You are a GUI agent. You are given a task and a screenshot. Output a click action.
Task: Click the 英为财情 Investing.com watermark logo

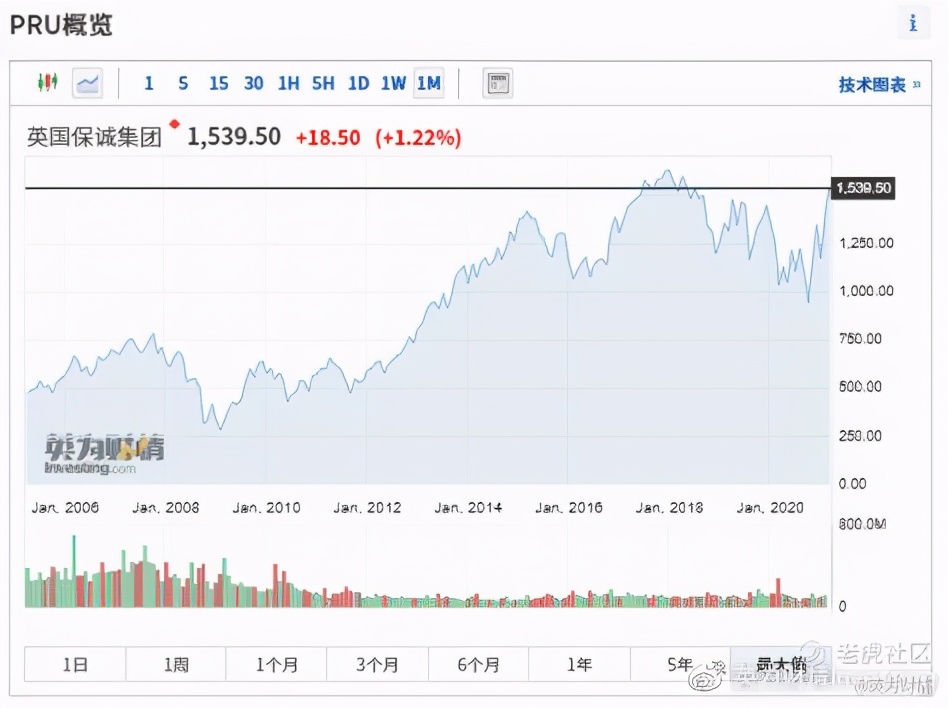pyautogui.click(x=103, y=454)
